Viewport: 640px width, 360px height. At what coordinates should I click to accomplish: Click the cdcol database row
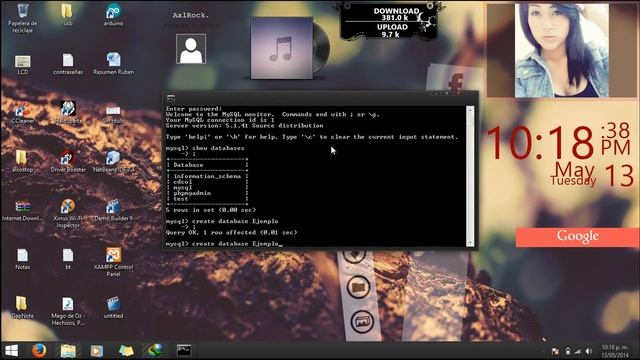coord(183,182)
